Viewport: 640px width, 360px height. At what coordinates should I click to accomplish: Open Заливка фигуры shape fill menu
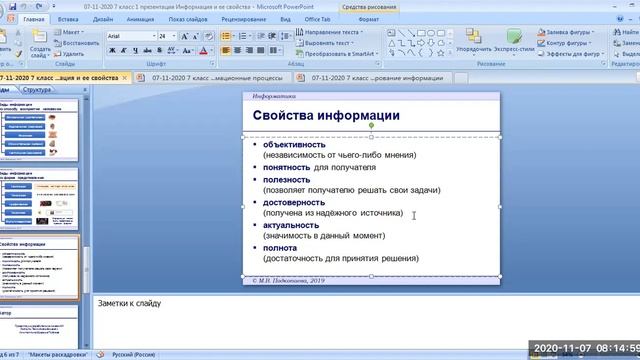566,32
